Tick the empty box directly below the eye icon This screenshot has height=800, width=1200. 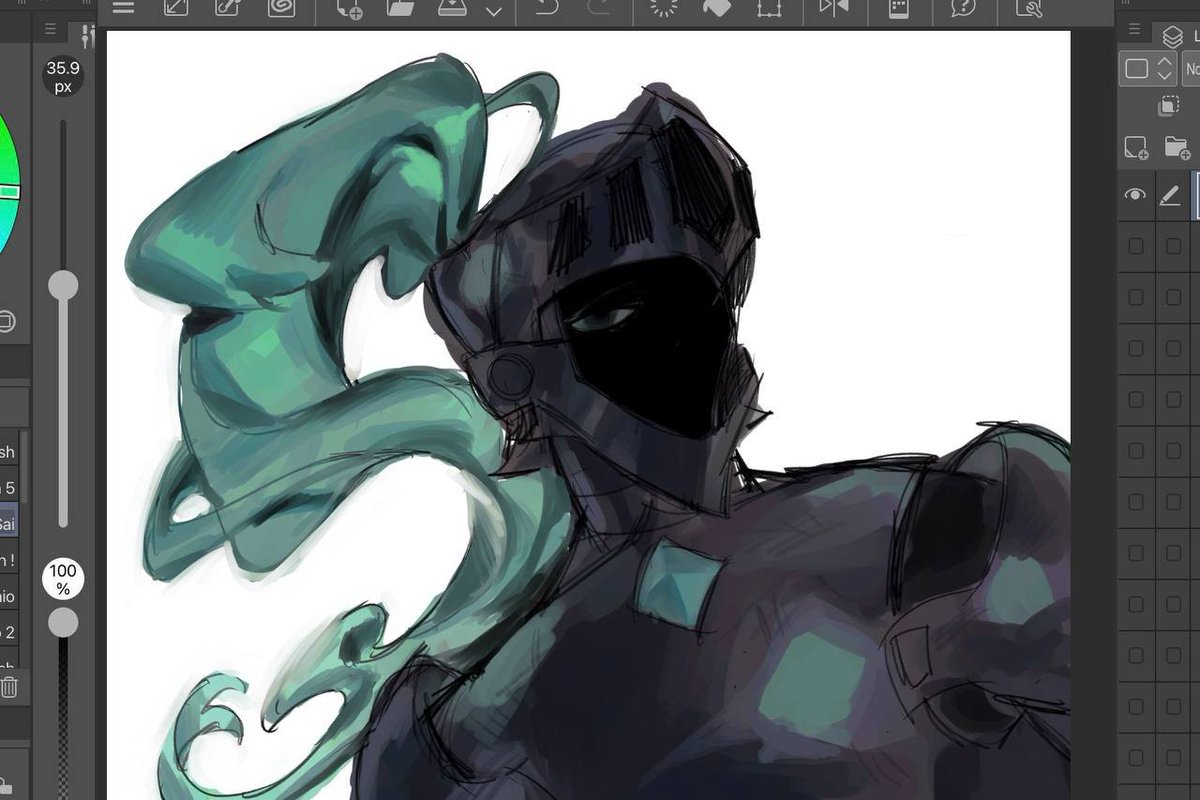tap(1136, 246)
